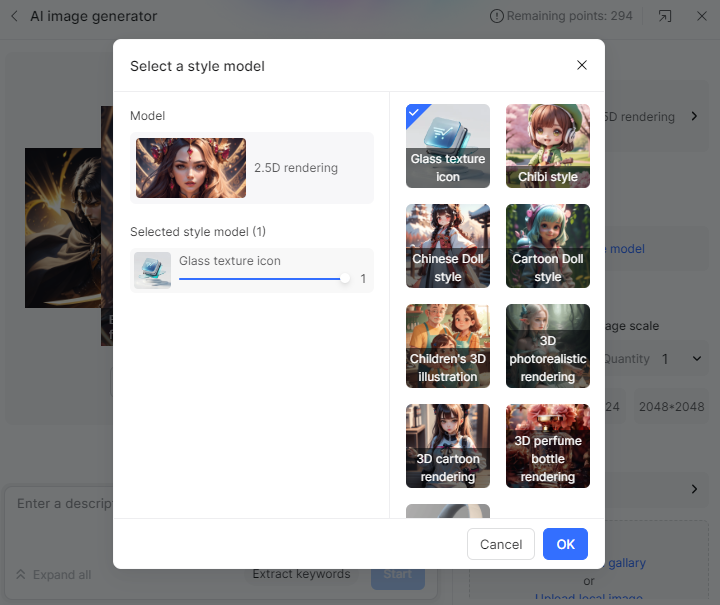Close the Select a style model dialog
Image resolution: width=720 pixels, height=605 pixels.
click(x=581, y=65)
